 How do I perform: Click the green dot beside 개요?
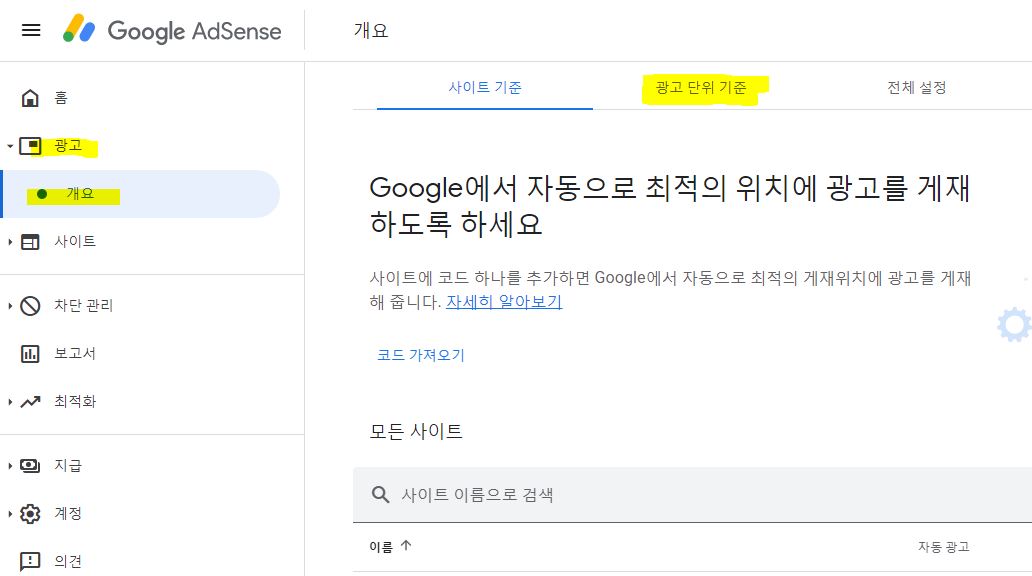click(42, 194)
